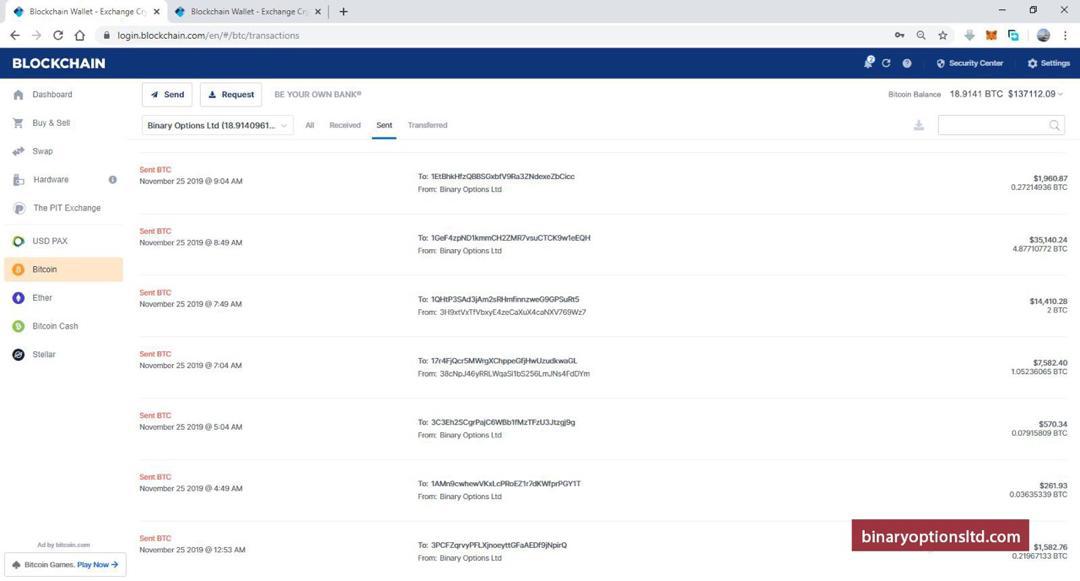Expand the Bitcoin Balance currency dropdown
1080x581 pixels.
tap(1061, 94)
